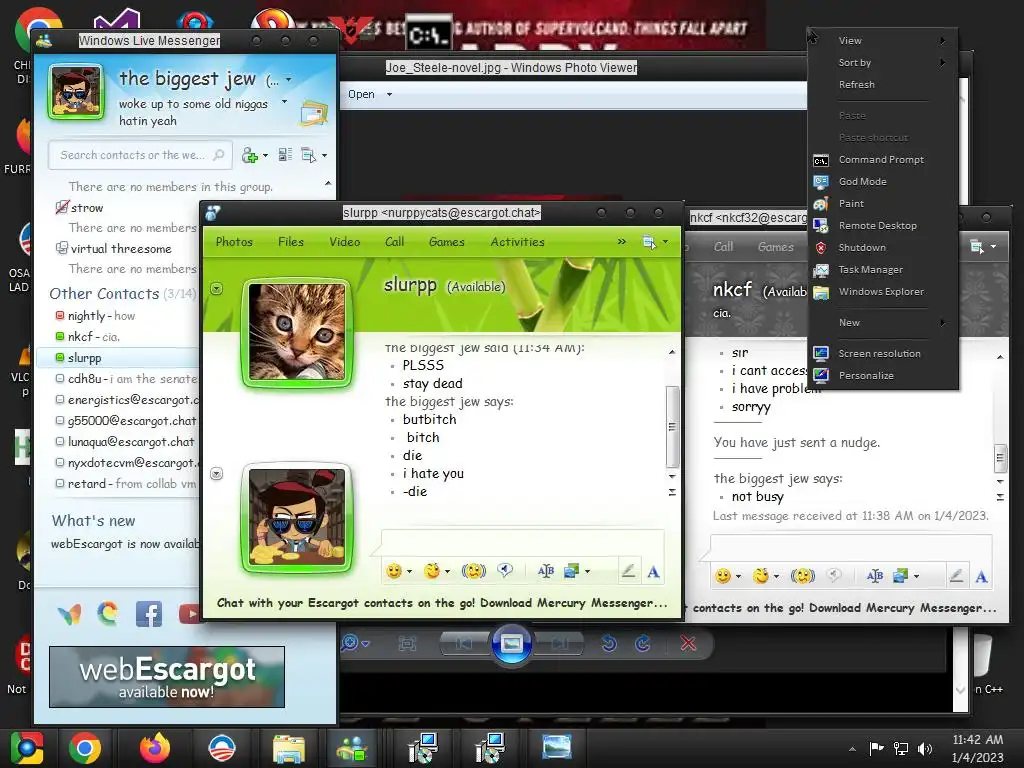Click voice clip icon in slurpp chat

tap(505, 571)
